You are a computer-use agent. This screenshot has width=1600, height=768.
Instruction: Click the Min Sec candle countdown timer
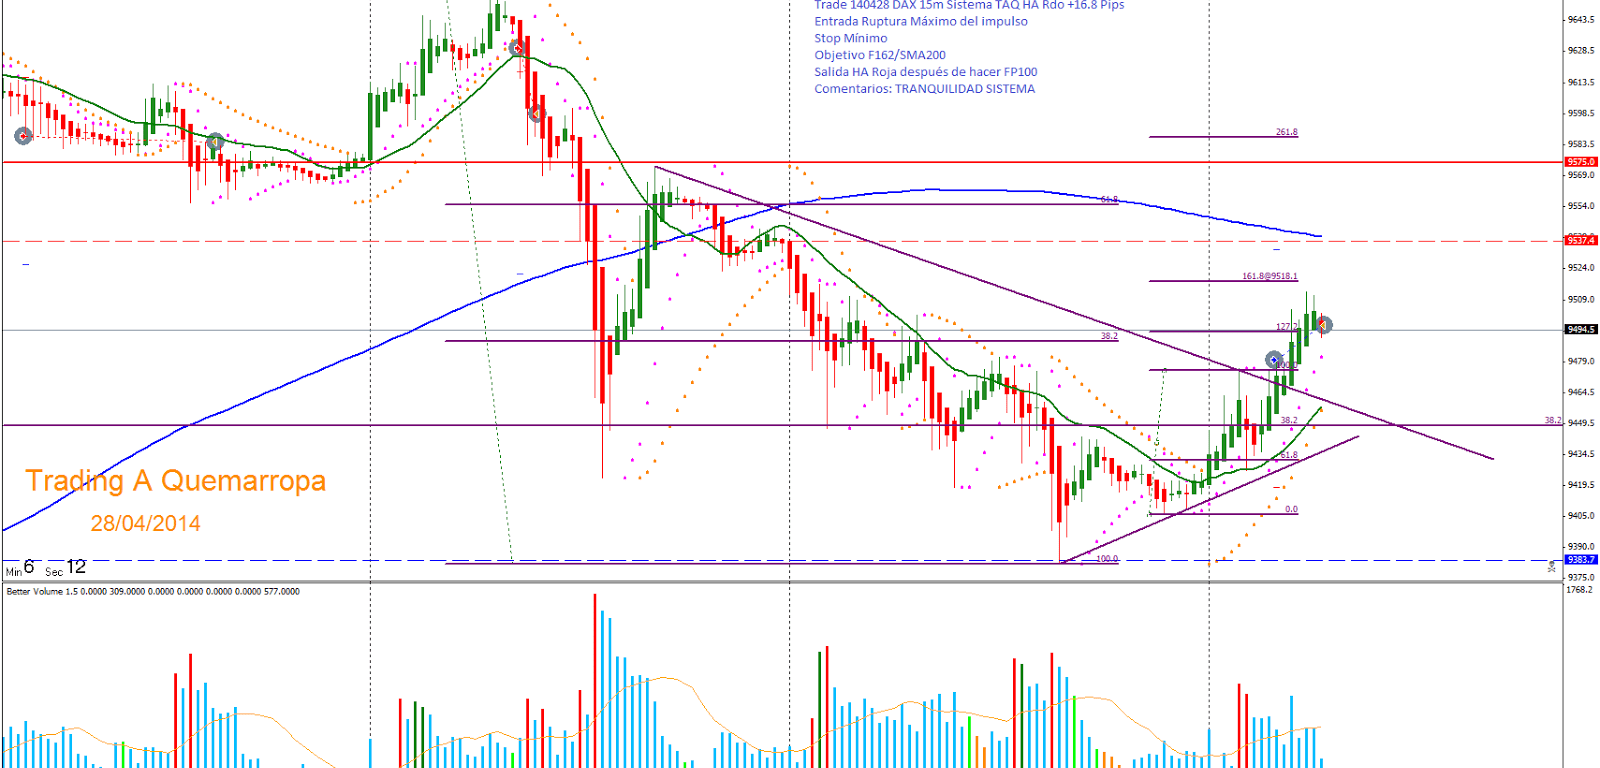pos(46,568)
